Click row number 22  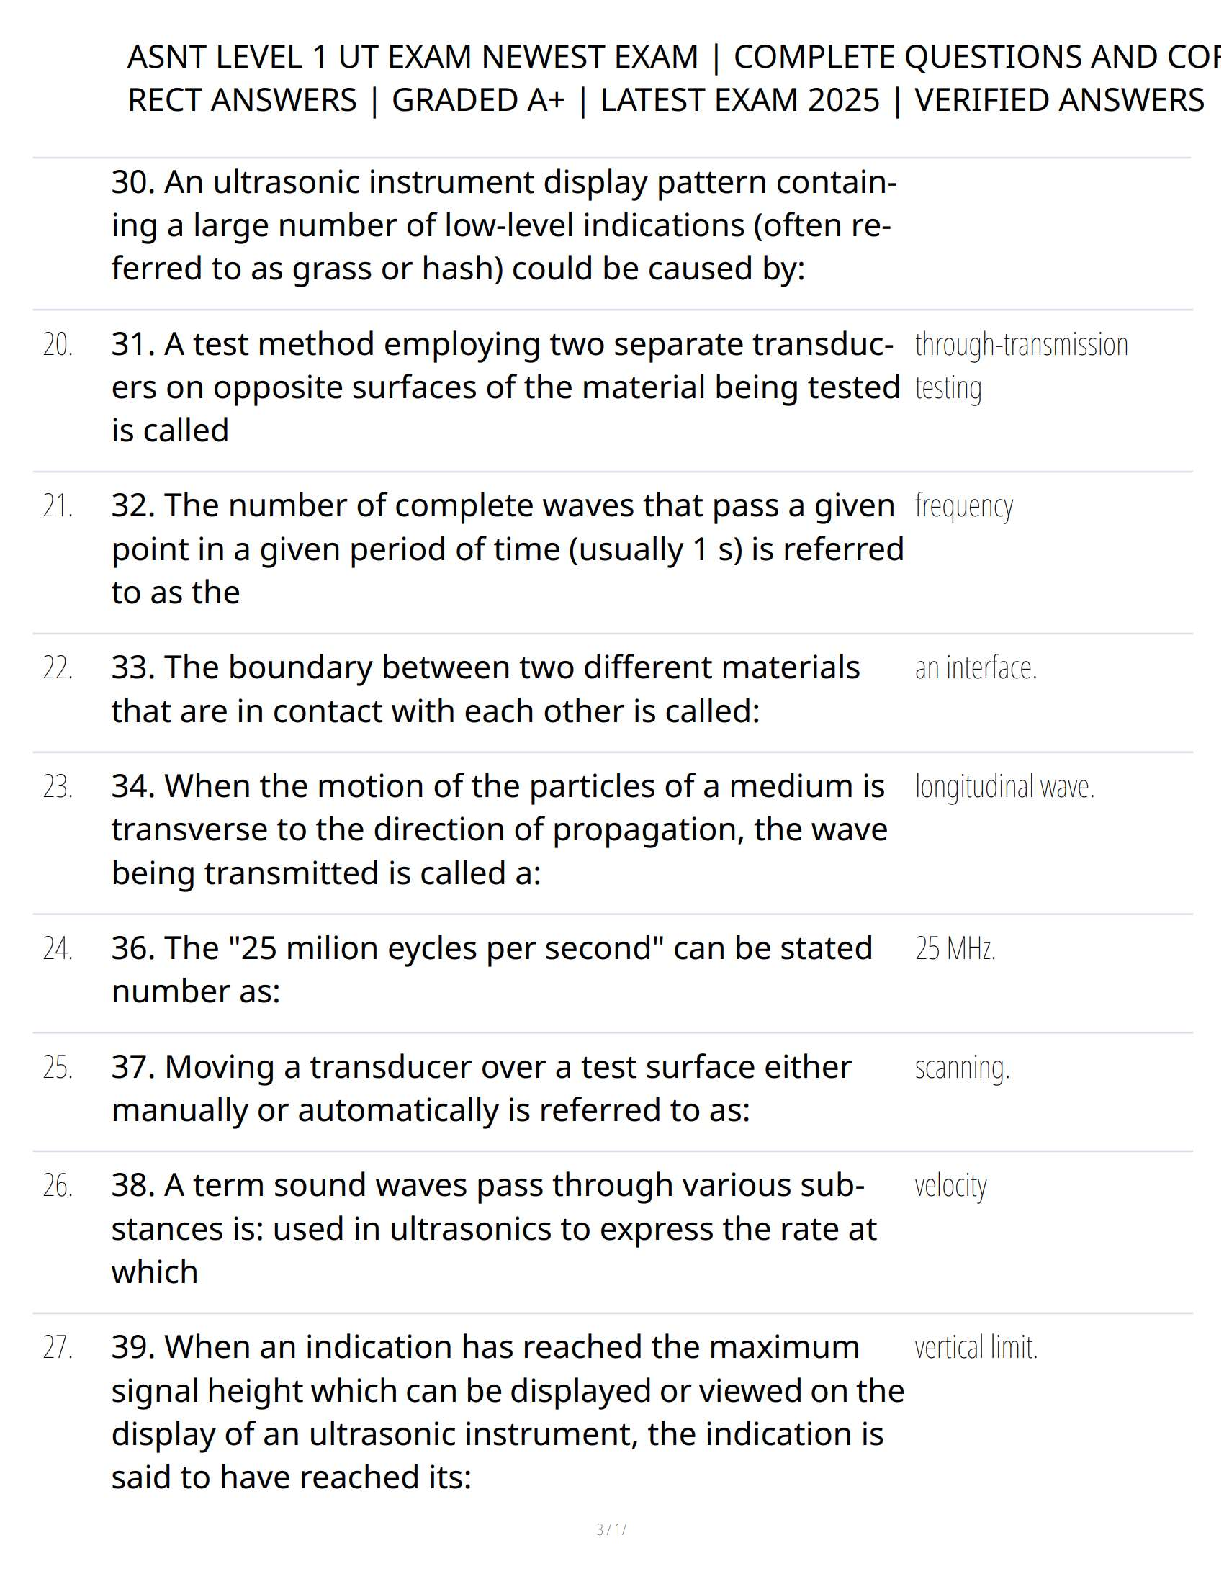(x=58, y=668)
